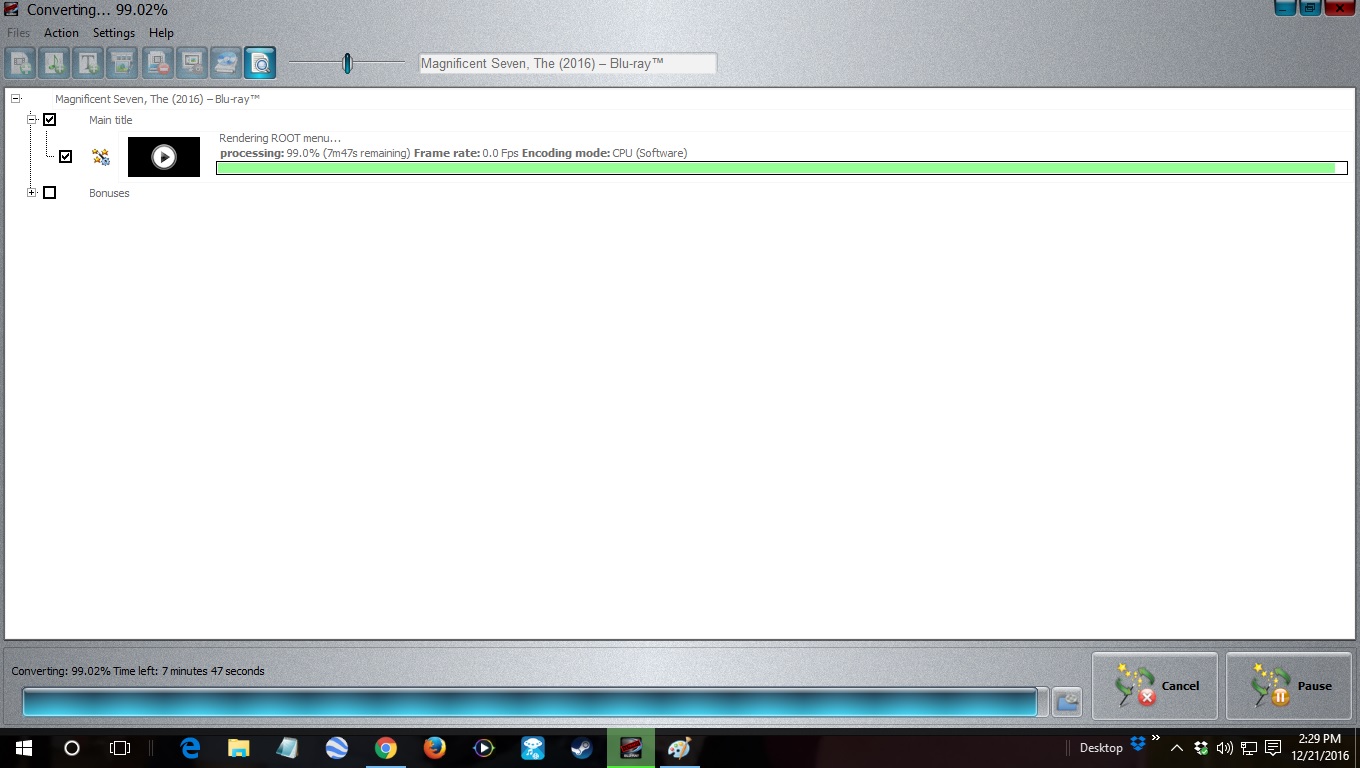Click the wand settings icon beside the thumbnail

point(100,157)
